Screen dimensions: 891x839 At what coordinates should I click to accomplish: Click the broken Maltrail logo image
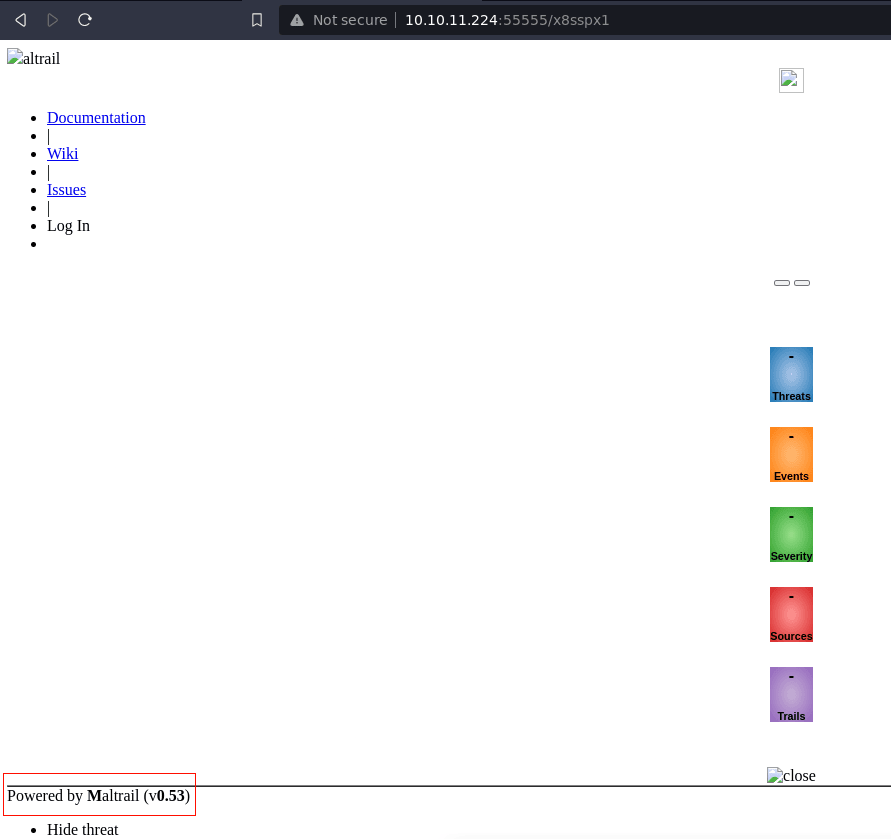coord(34,58)
